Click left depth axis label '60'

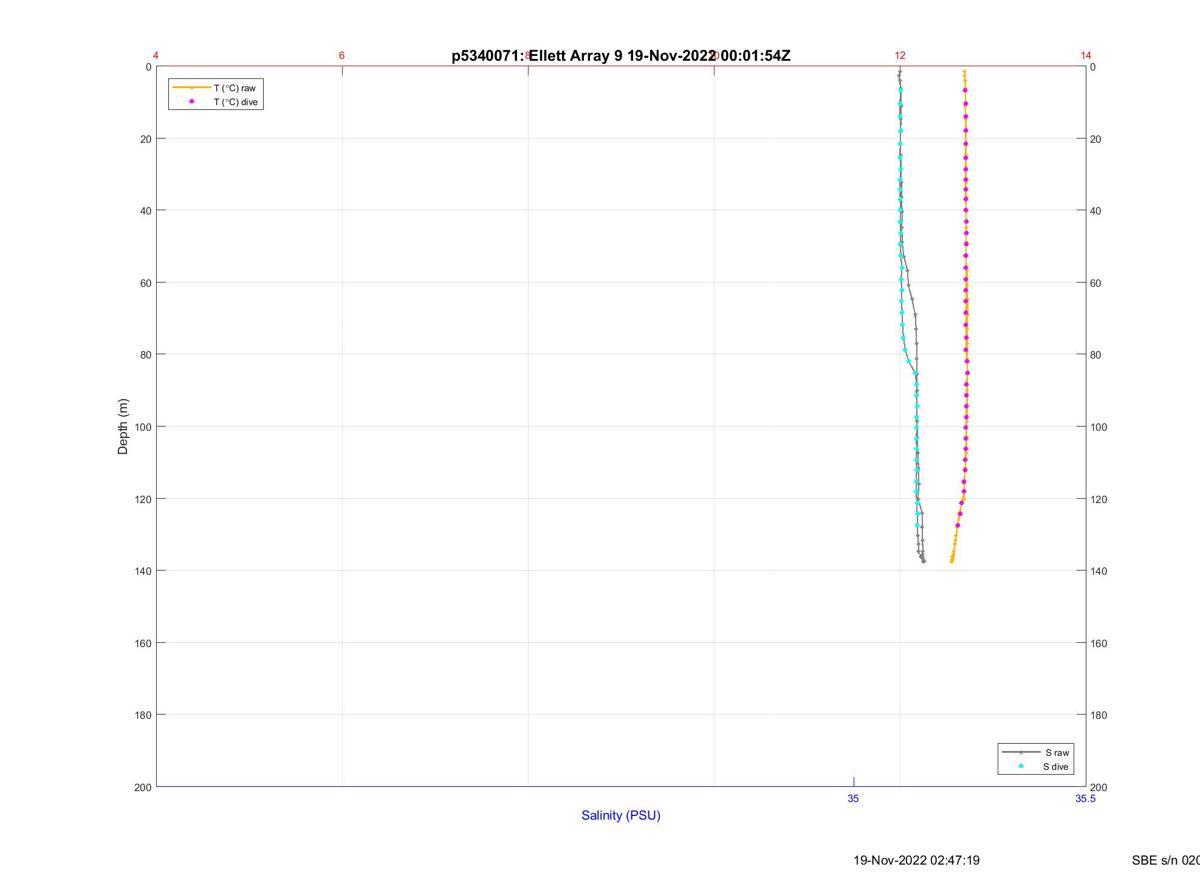146,283
